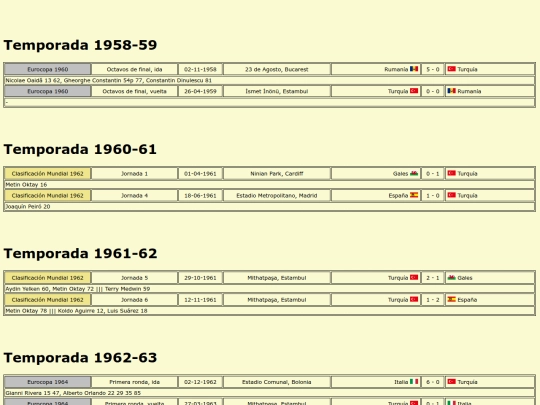Click venue Ninian Park, Cardiff
This screenshot has height=405, width=540.
(x=277, y=174)
